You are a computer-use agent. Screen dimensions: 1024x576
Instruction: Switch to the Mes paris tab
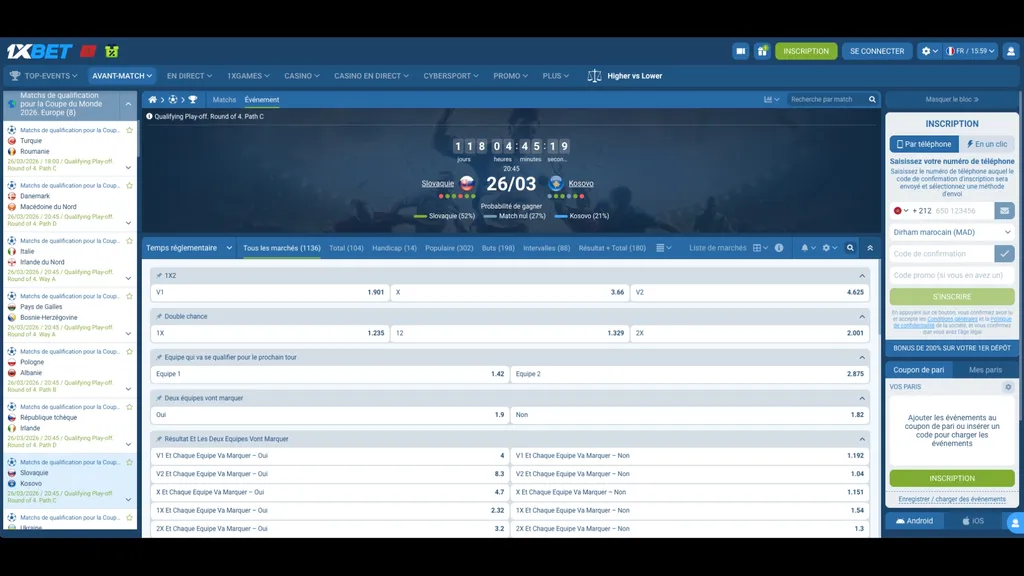(x=985, y=370)
